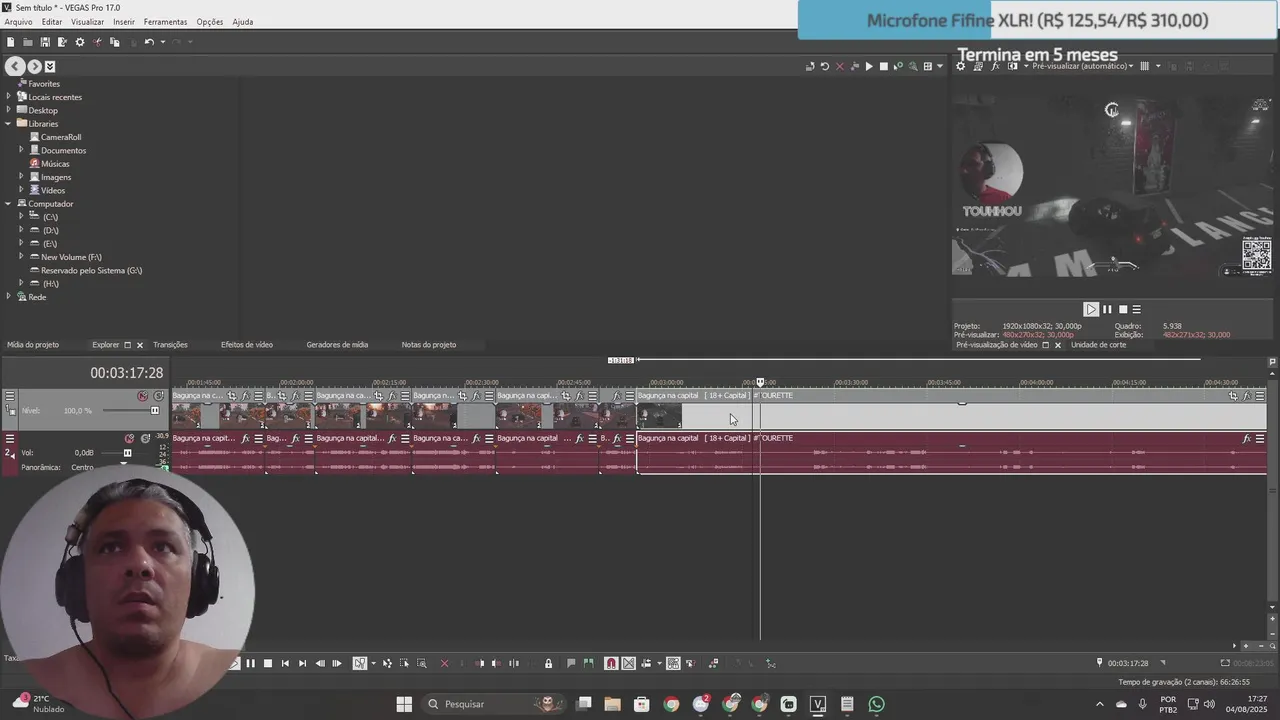Switch to Unidade de corte tab
Screen dimensions: 1280x720
pos(1098,345)
